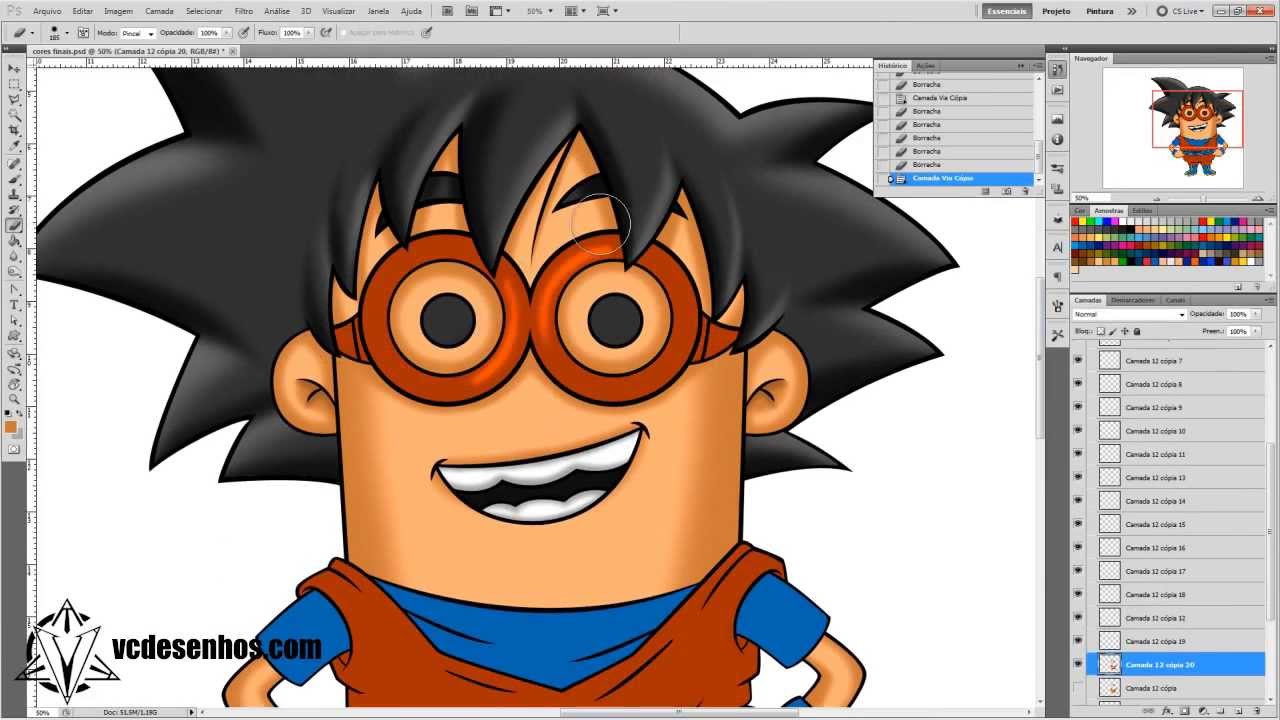
Task: Hide layer Camada 12 cópia 15
Action: (x=1078, y=524)
